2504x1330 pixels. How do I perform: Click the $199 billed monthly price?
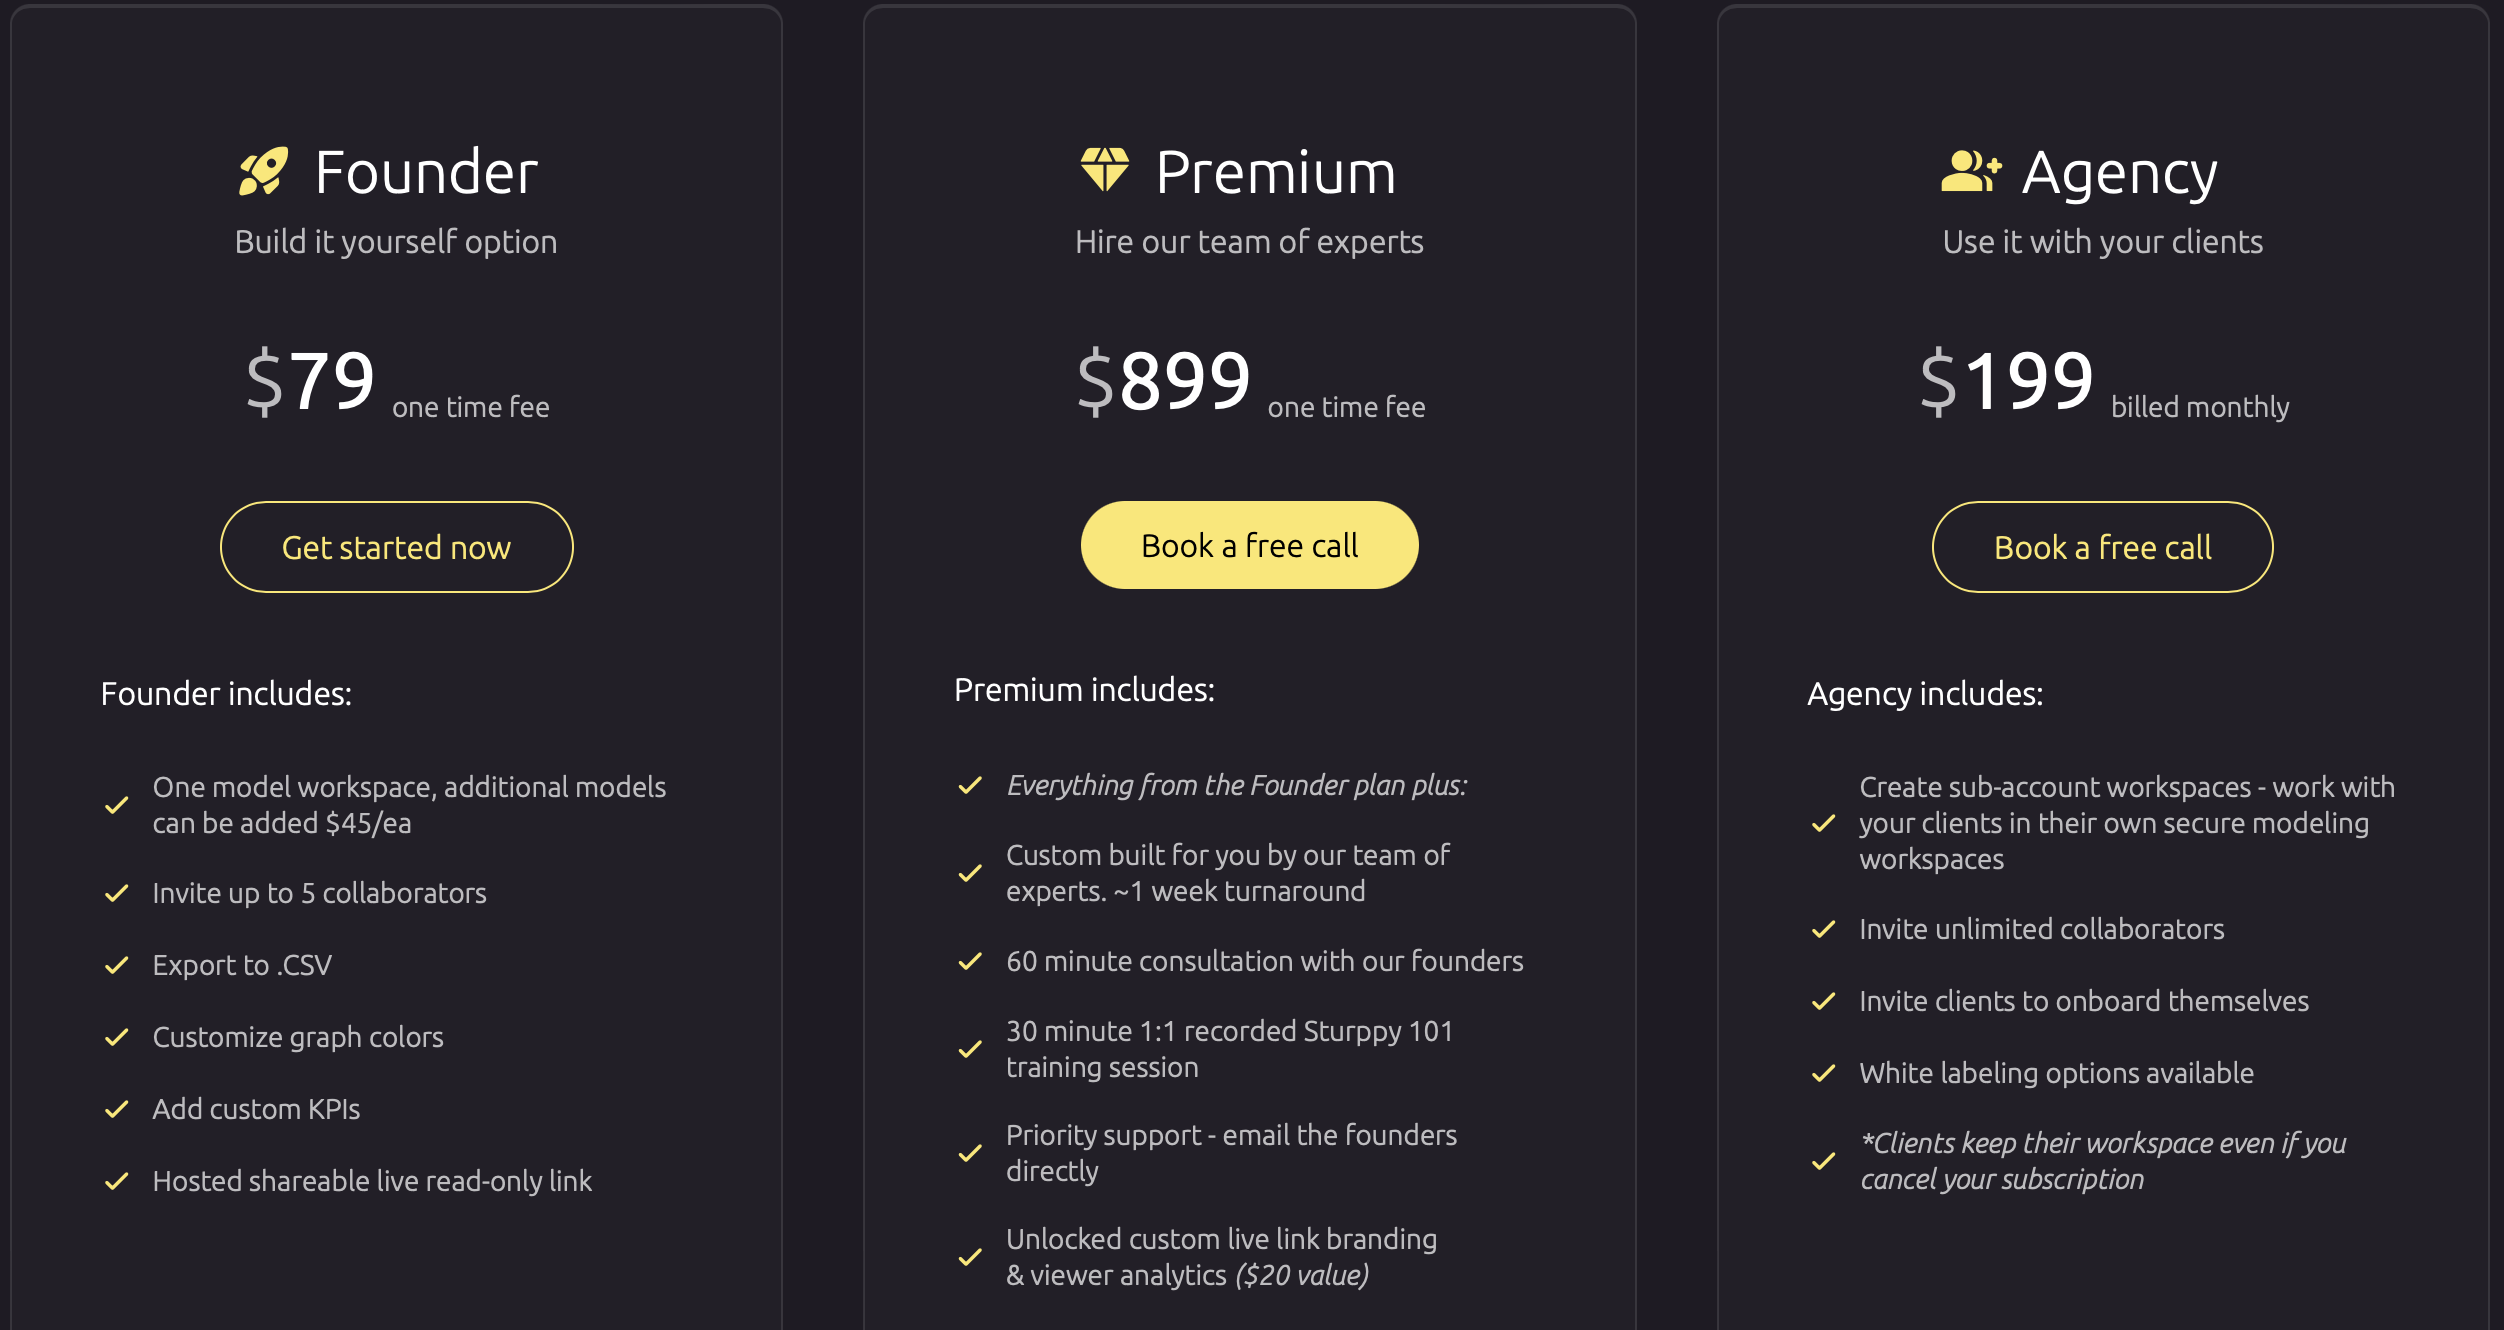[2104, 382]
